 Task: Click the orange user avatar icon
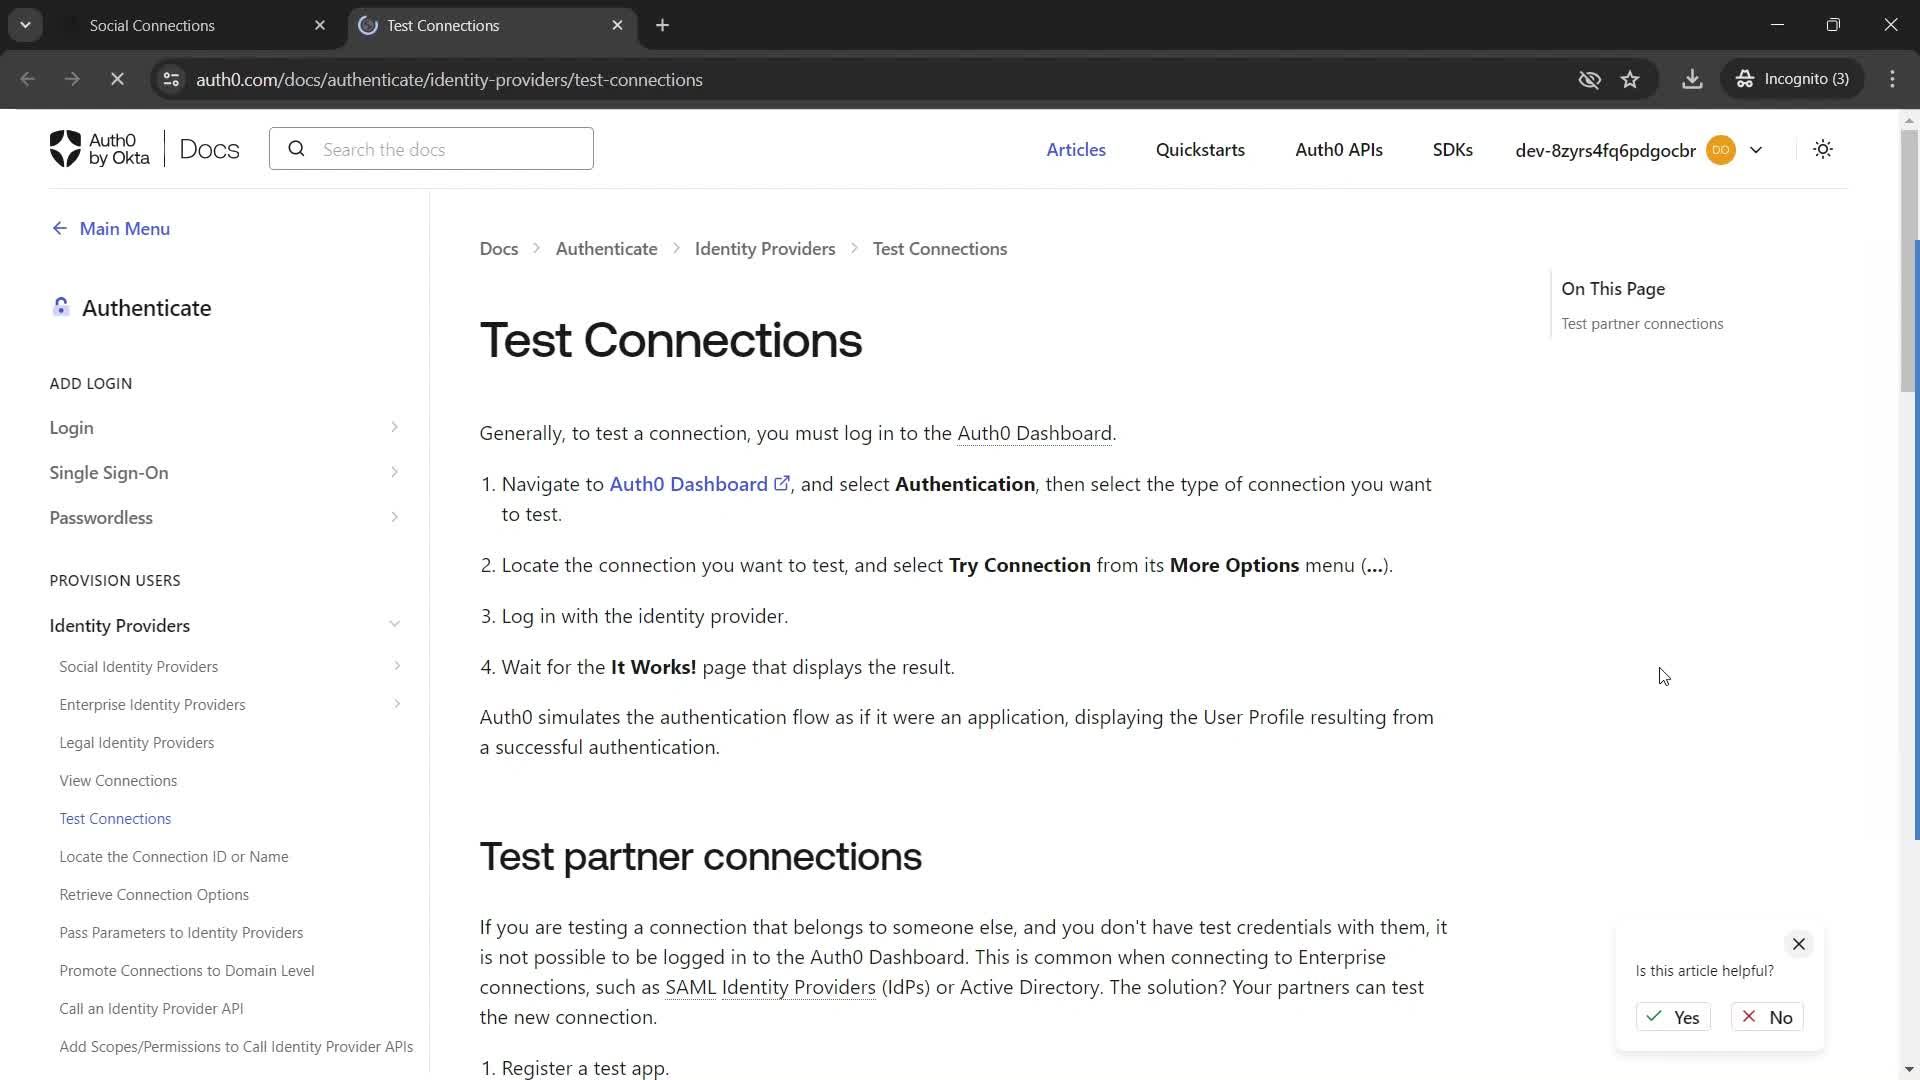coord(1721,150)
